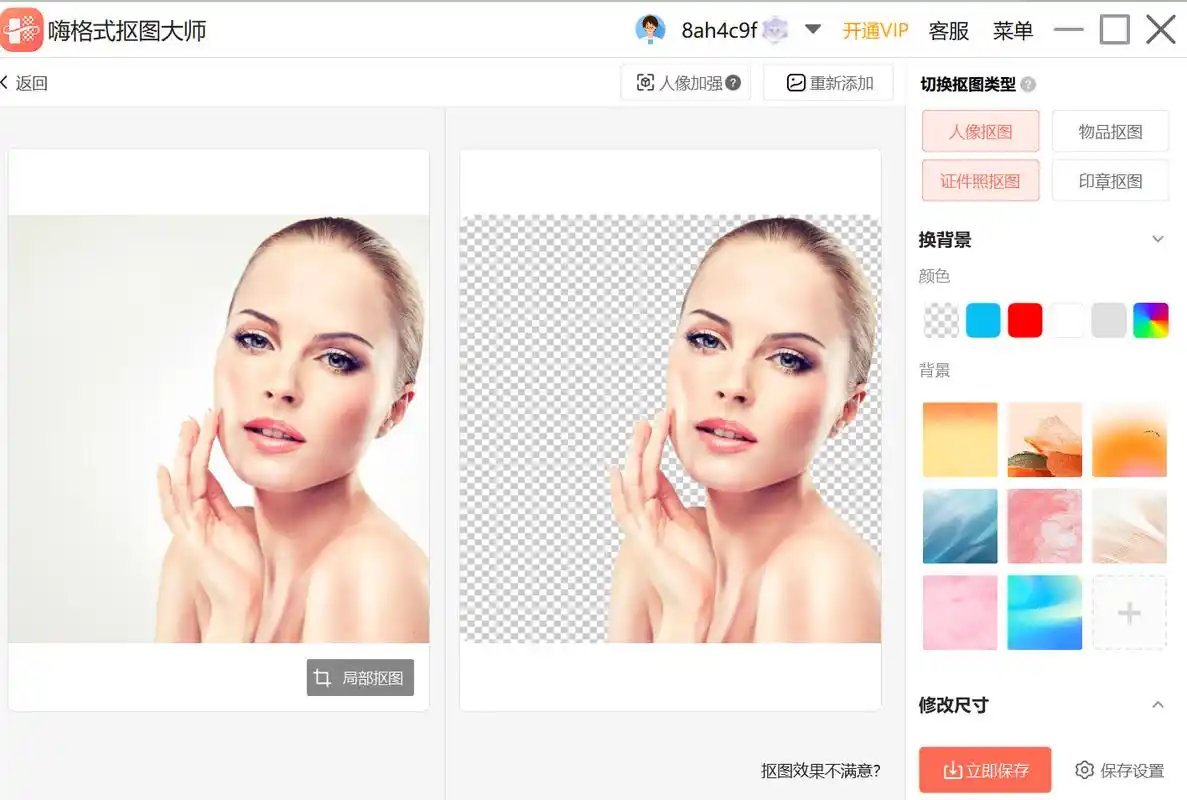
Task: Pick the red background color swatch
Action: pos(1024,319)
